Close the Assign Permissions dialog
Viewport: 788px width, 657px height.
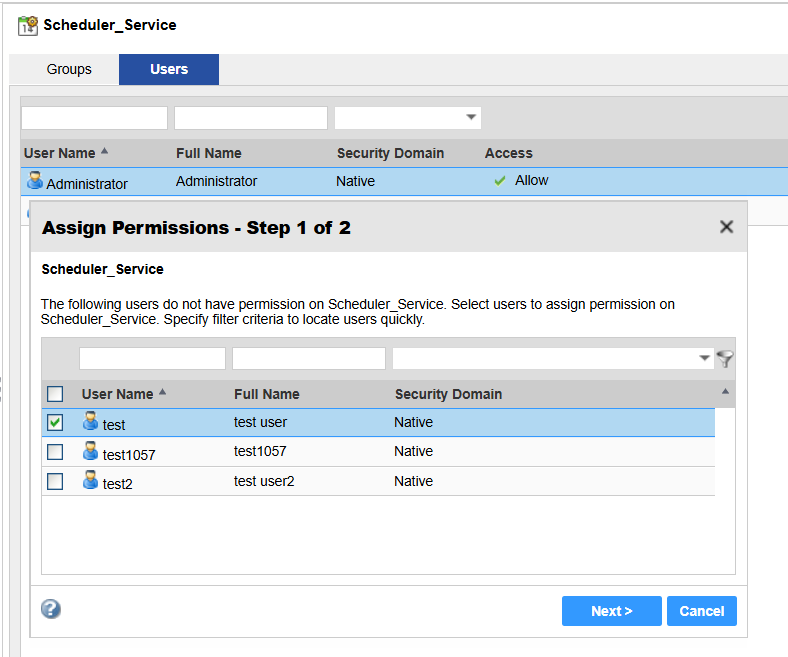click(726, 227)
